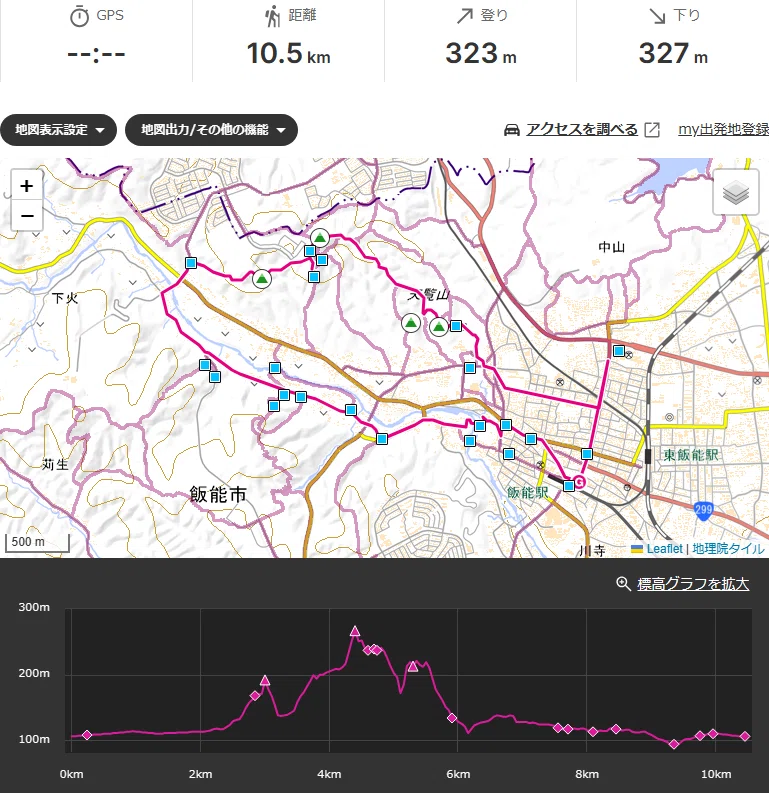The width and height of the screenshot is (769, 793).
Task: Select the northernmost green mountain peak marker
Action: point(320,237)
